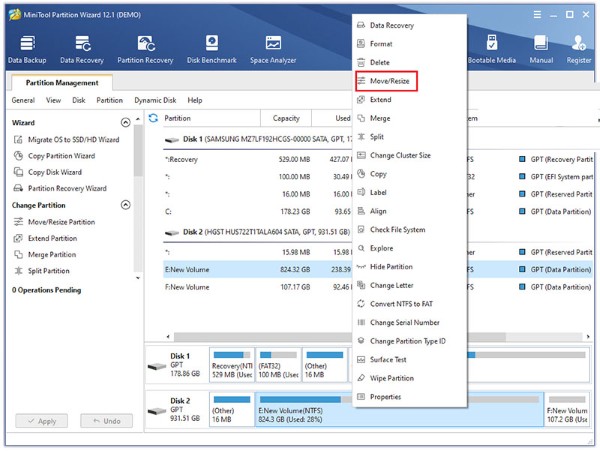
Task: Start the Disk Benchmark tool
Action: pyautogui.click(x=211, y=49)
